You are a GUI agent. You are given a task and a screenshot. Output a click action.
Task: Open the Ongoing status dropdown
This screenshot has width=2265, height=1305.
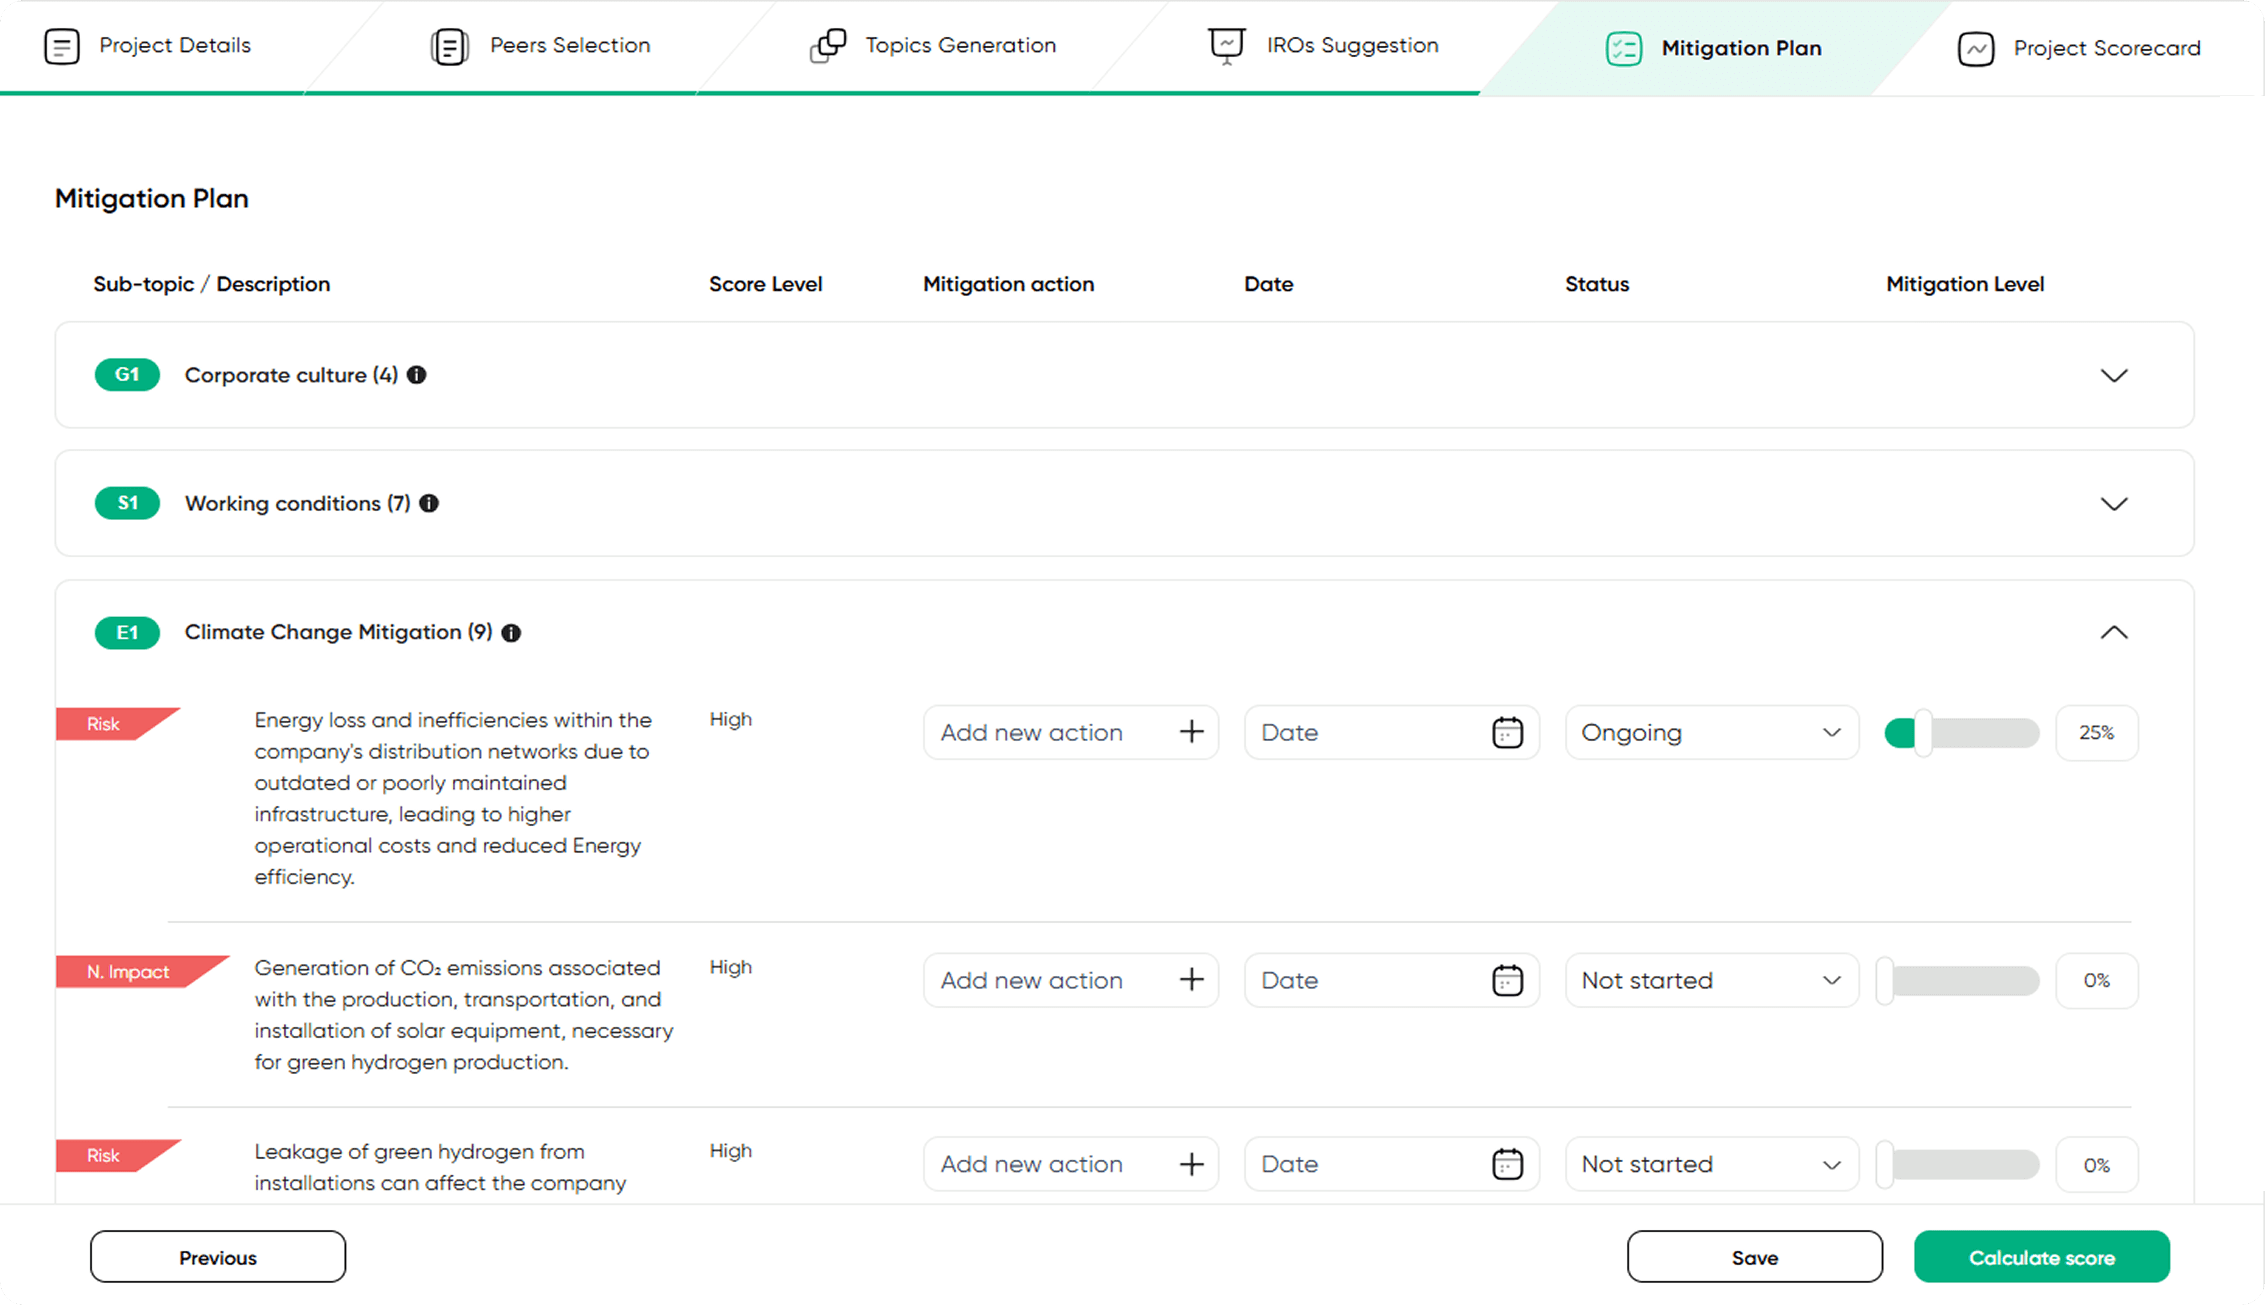tap(1711, 733)
